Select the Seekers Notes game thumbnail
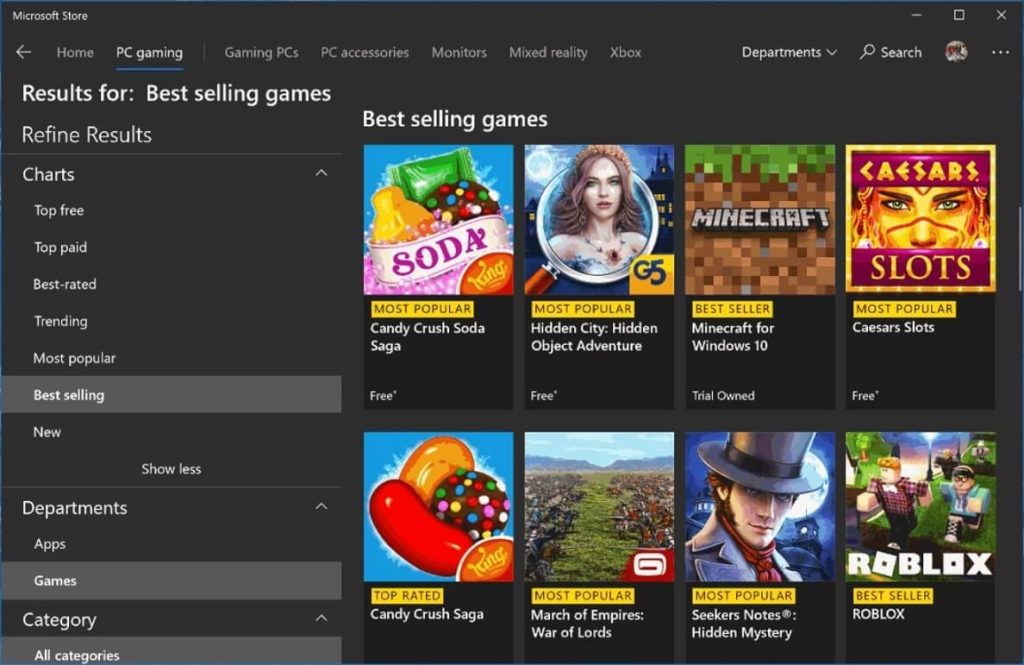Image resolution: width=1024 pixels, height=665 pixels. pos(759,507)
